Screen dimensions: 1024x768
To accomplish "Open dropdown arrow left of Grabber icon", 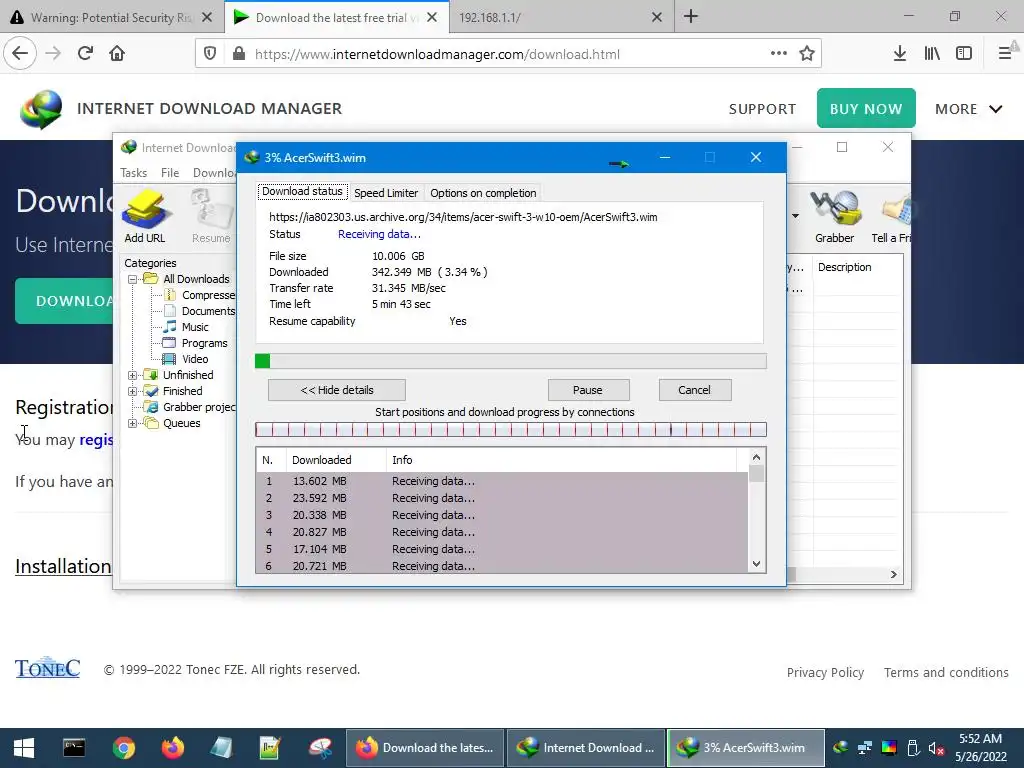I will 795,216.
